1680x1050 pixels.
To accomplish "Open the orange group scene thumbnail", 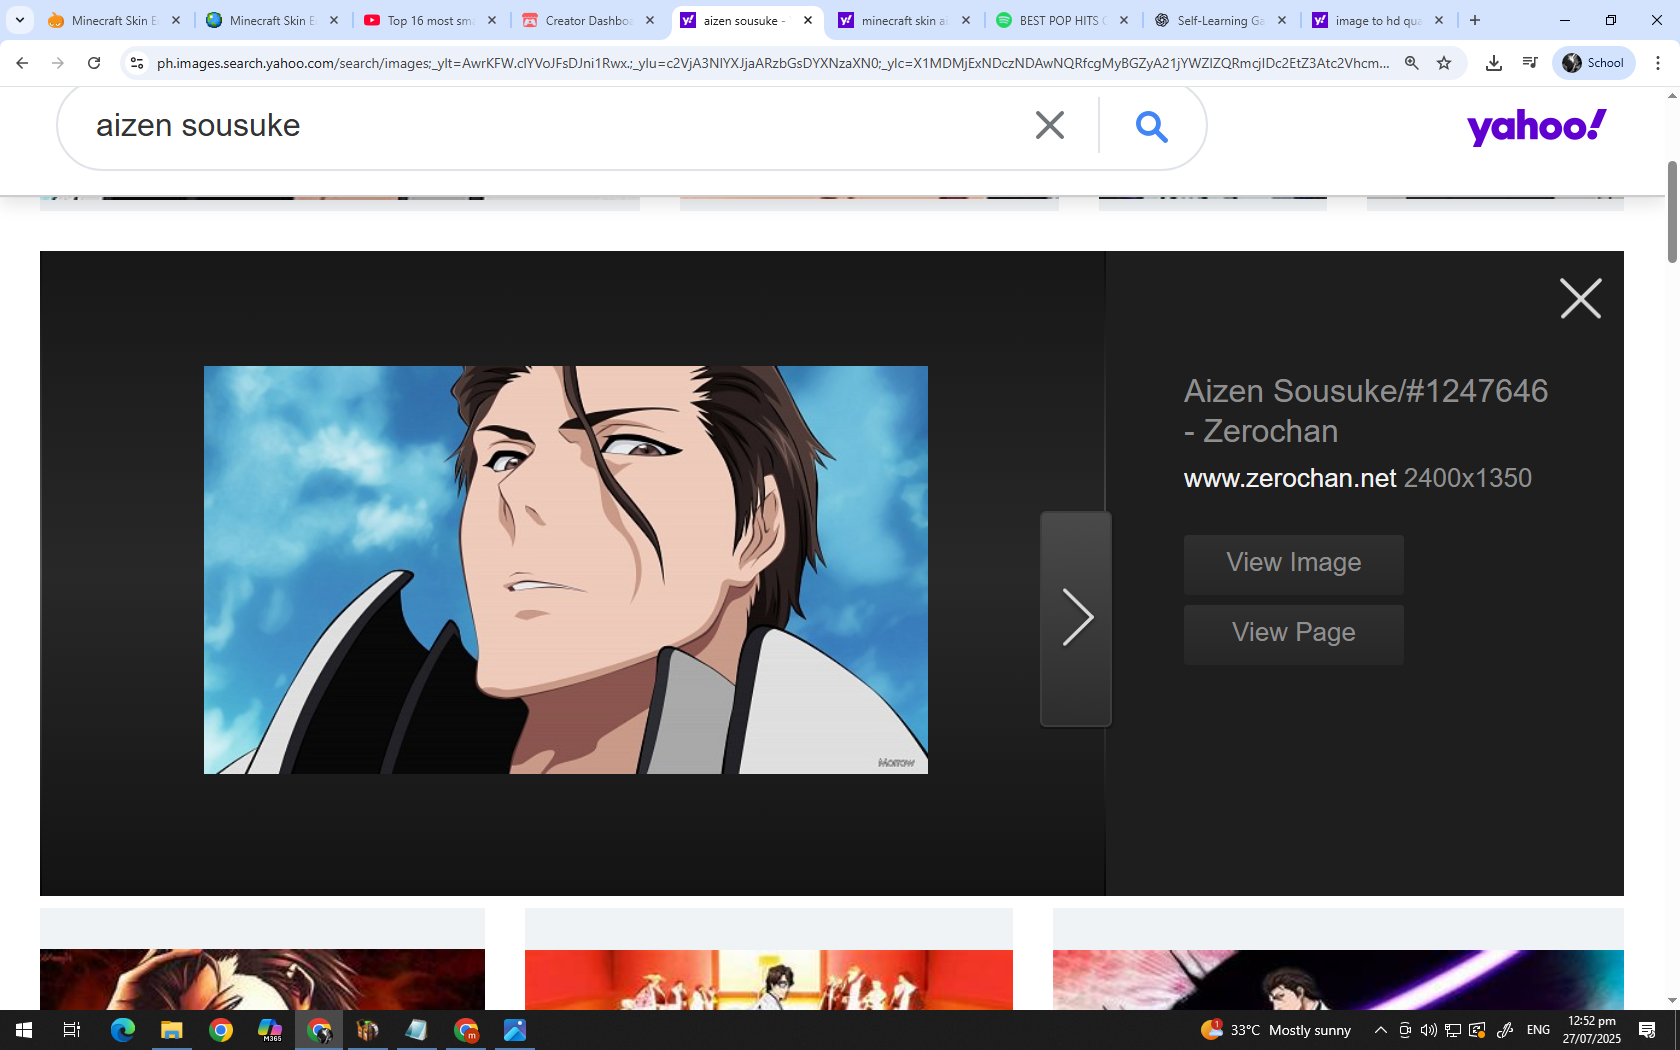I will pyautogui.click(x=769, y=979).
